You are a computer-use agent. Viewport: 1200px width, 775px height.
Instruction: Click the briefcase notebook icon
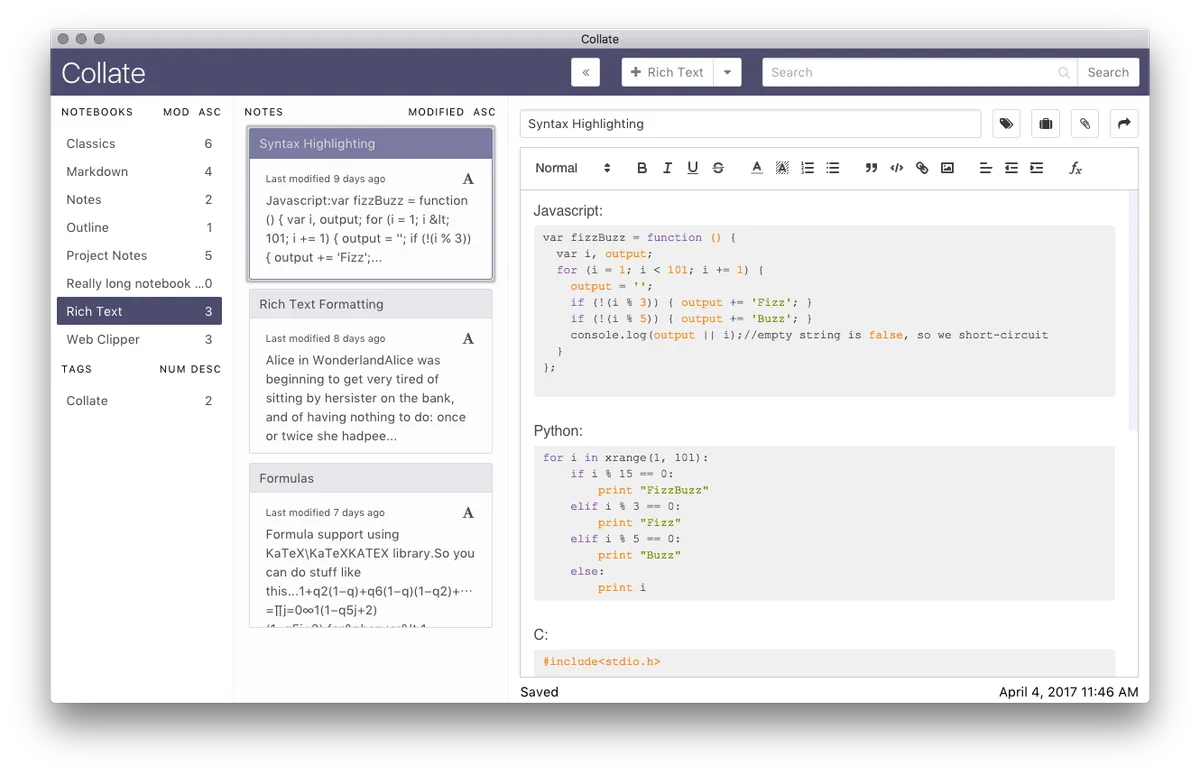pos(1045,124)
